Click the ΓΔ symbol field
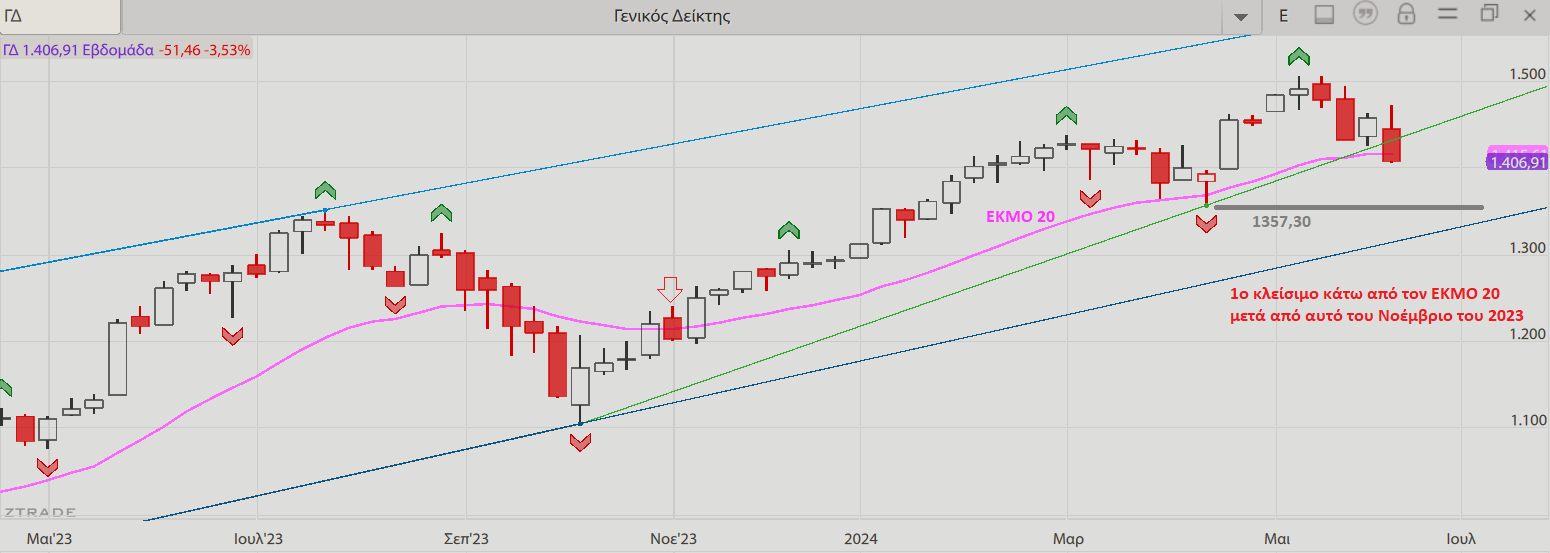This screenshot has height=553, width=1550. (60, 16)
